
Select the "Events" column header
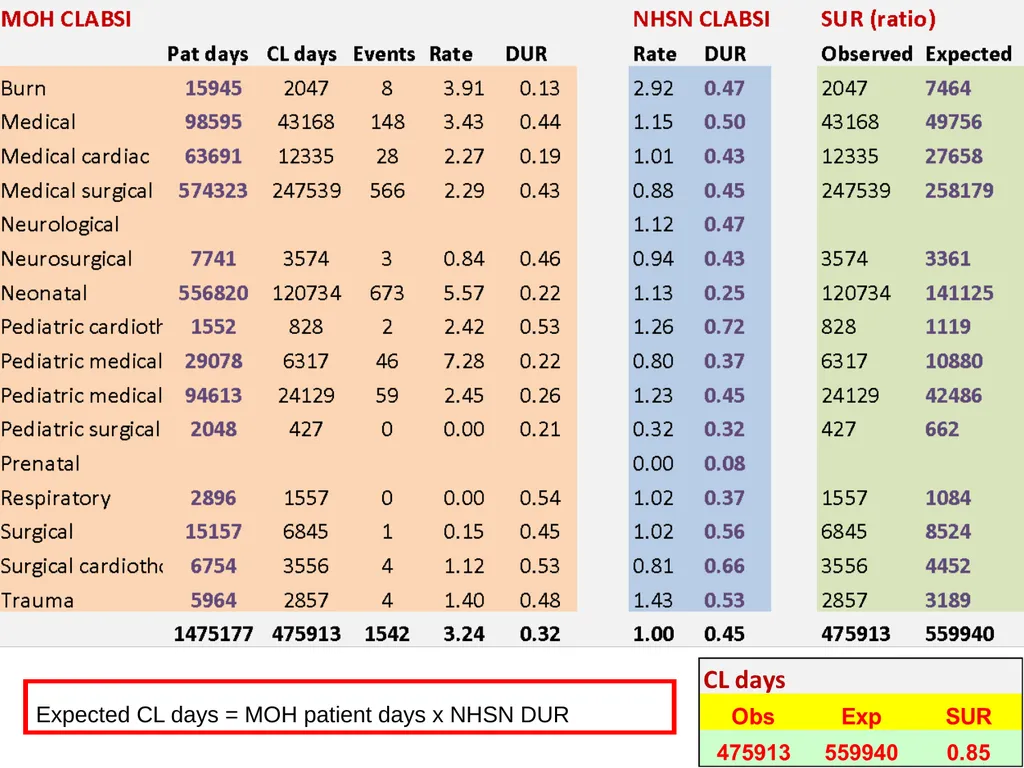click(384, 54)
